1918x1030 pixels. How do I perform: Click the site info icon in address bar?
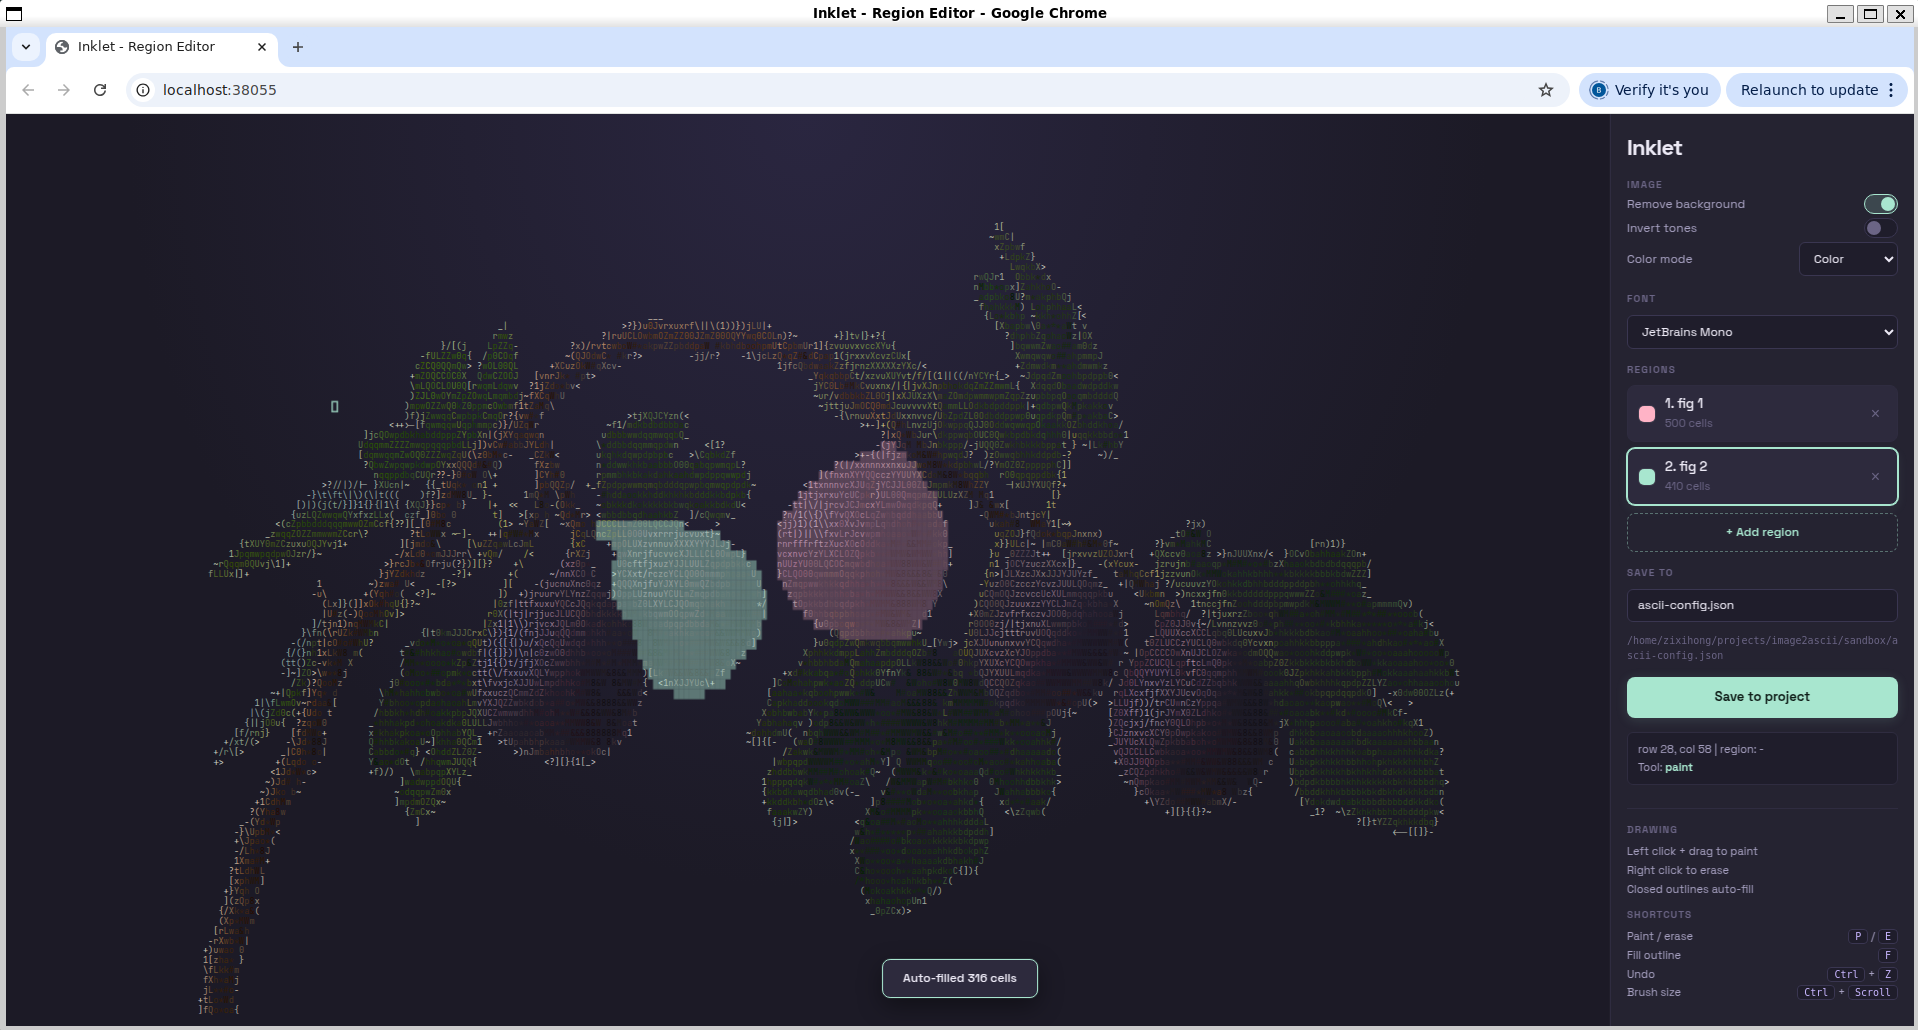[x=142, y=90]
